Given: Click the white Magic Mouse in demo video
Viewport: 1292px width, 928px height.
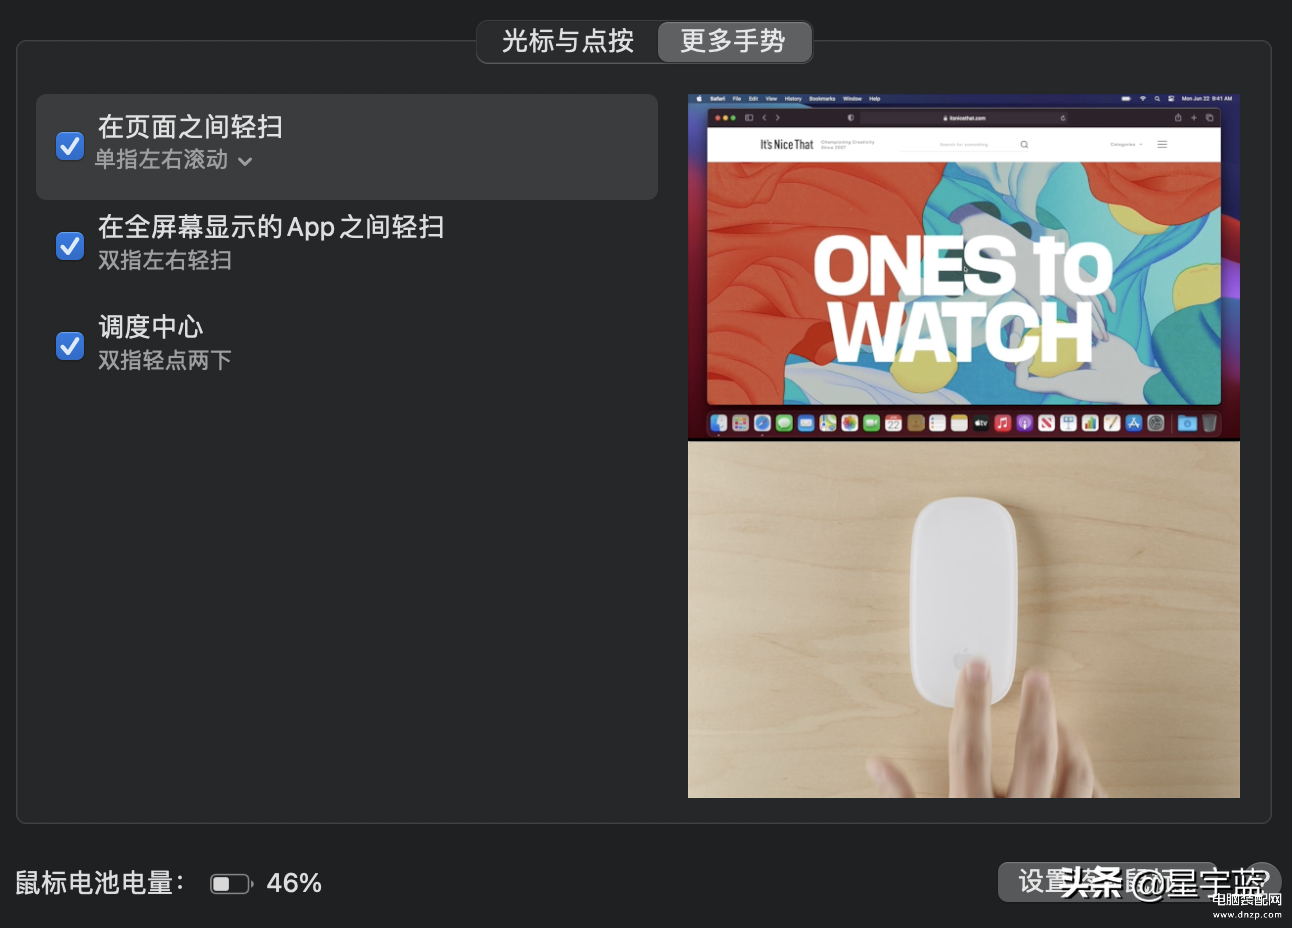Looking at the screenshot, I should pyautogui.click(x=964, y=601).
